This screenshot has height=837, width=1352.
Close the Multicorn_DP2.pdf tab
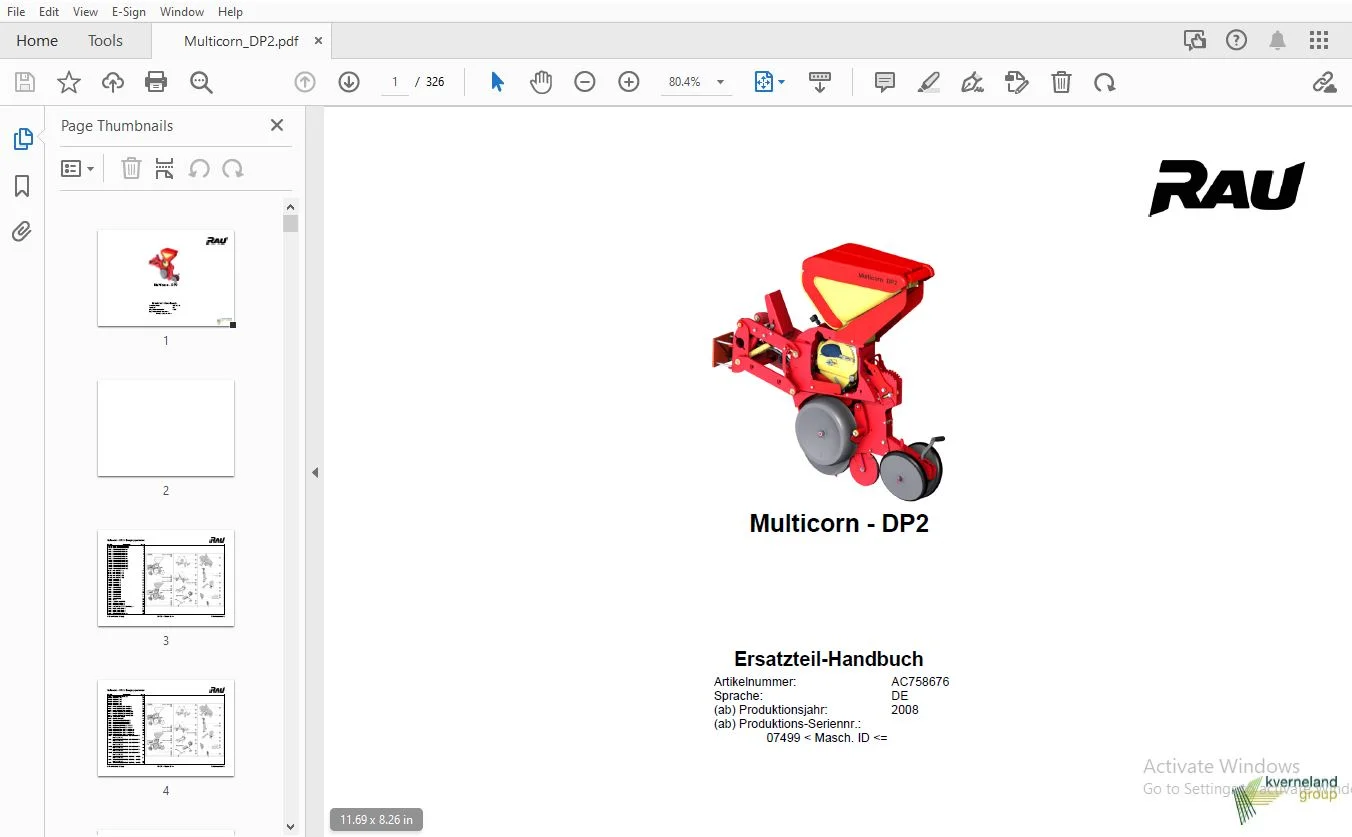pyautogui.click(x=318, y=41)
